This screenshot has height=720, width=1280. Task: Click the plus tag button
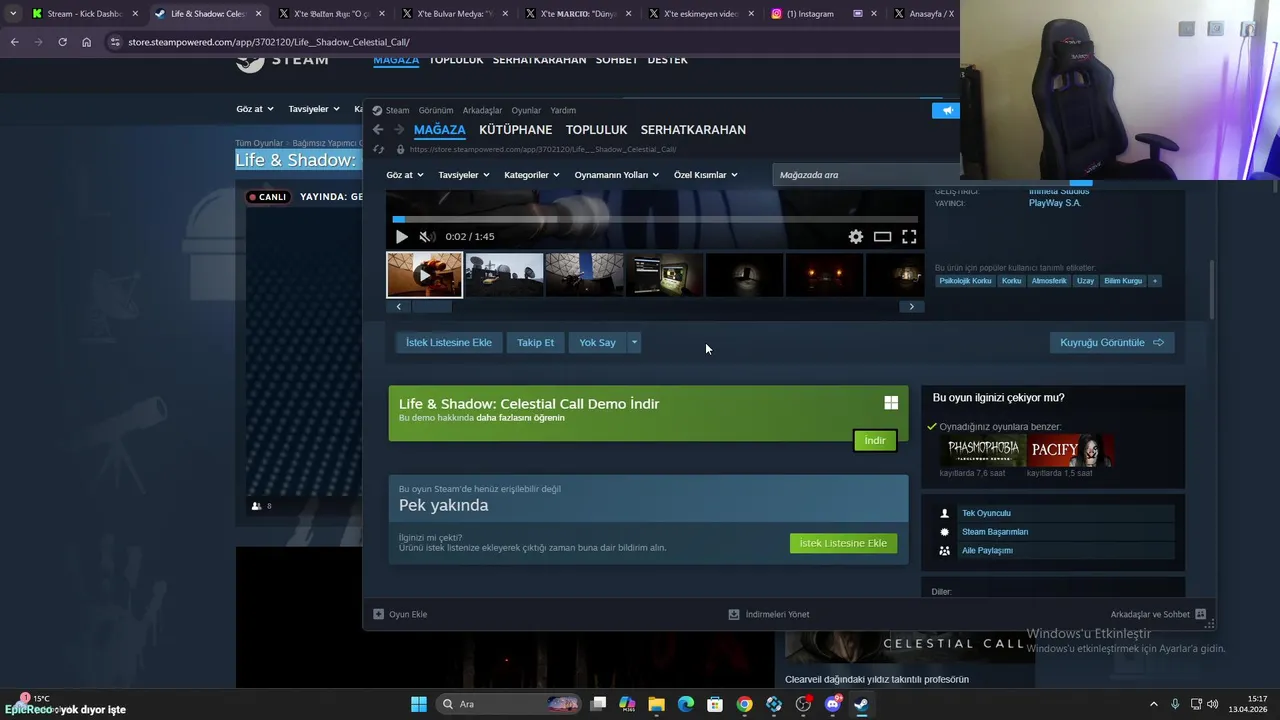[1155, 281]
